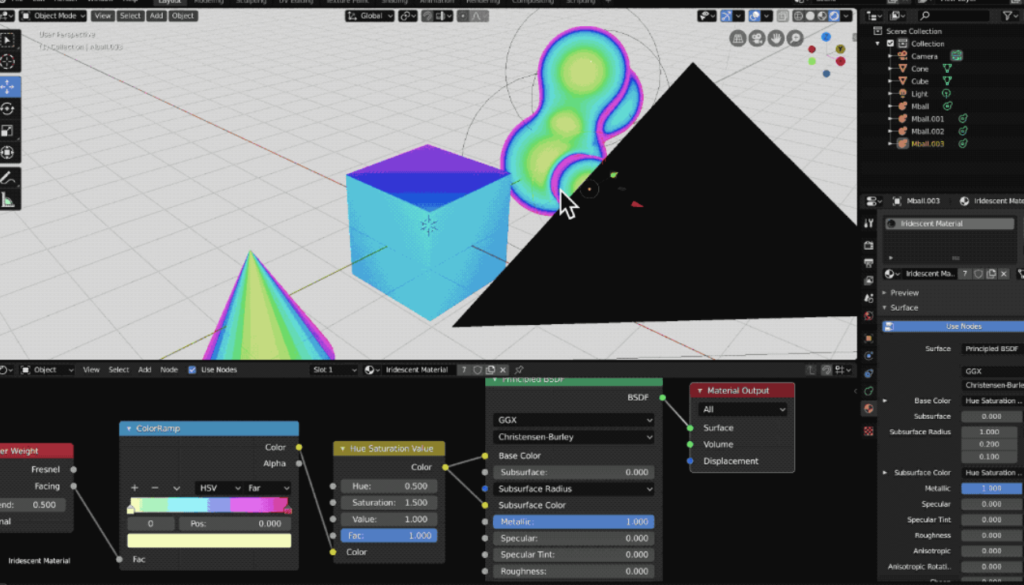
Task: Select Mball.002 in the outliner
Action: click(x=926, y=131)
